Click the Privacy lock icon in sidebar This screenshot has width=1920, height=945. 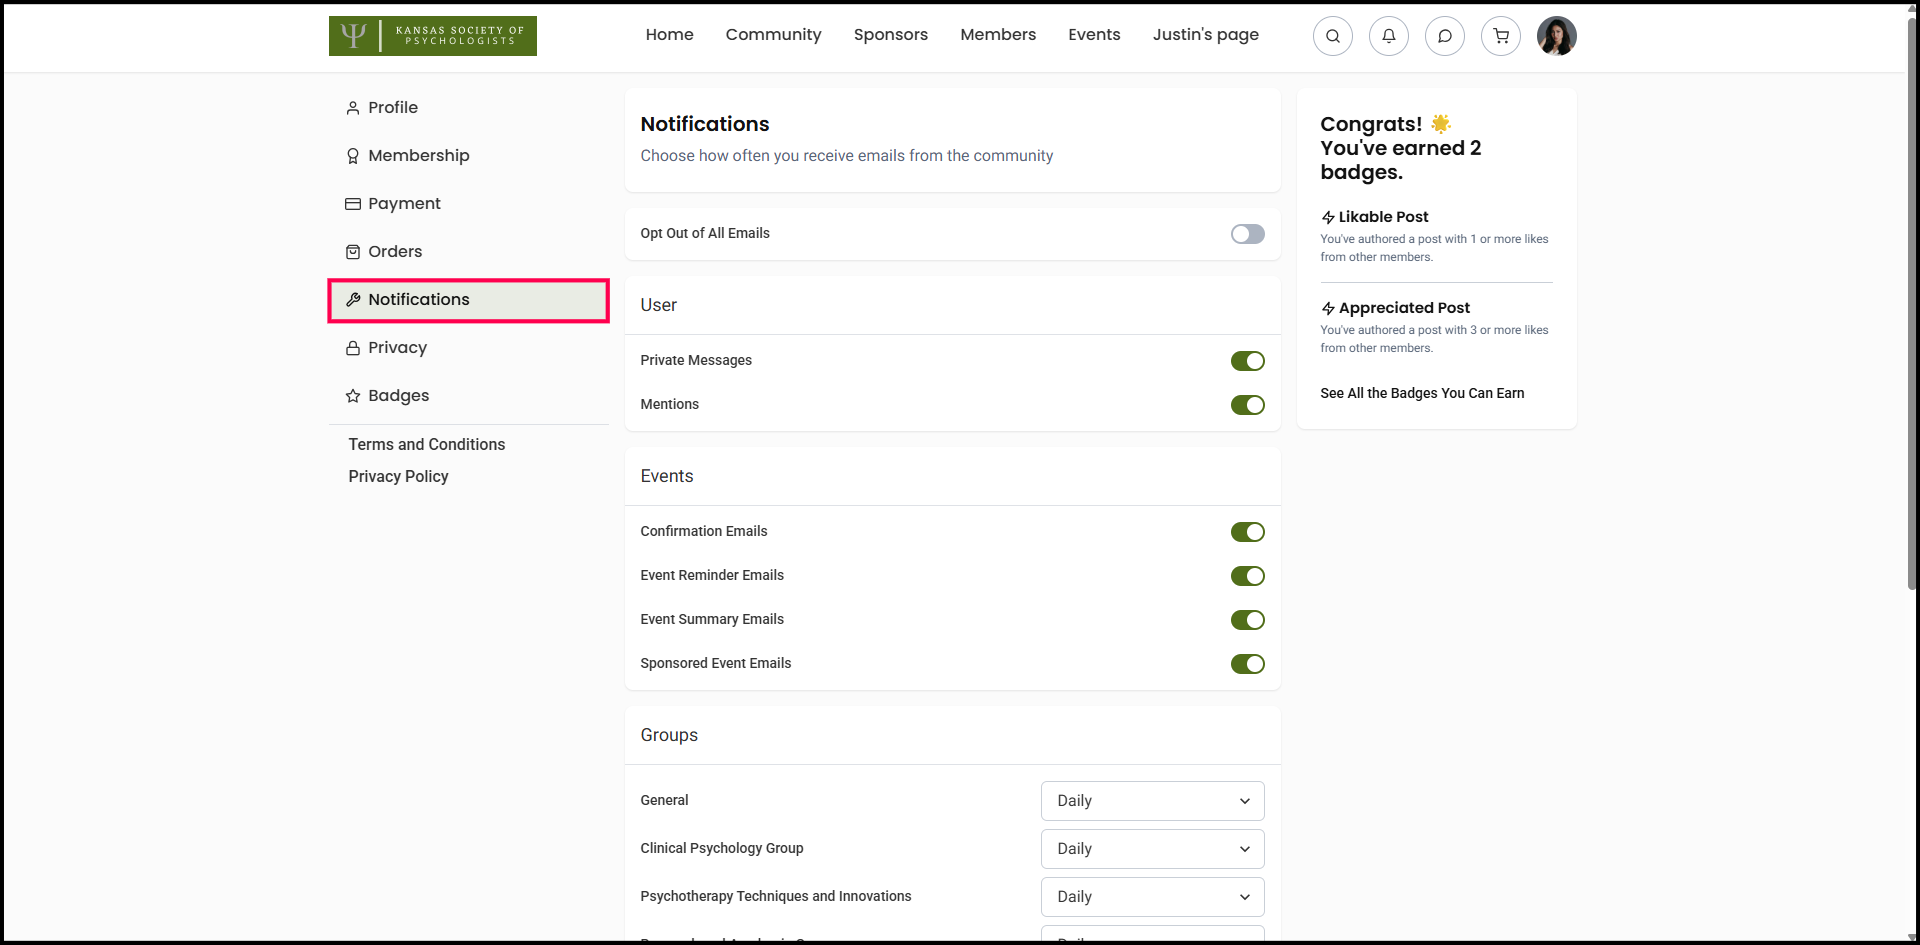point(353,348)
